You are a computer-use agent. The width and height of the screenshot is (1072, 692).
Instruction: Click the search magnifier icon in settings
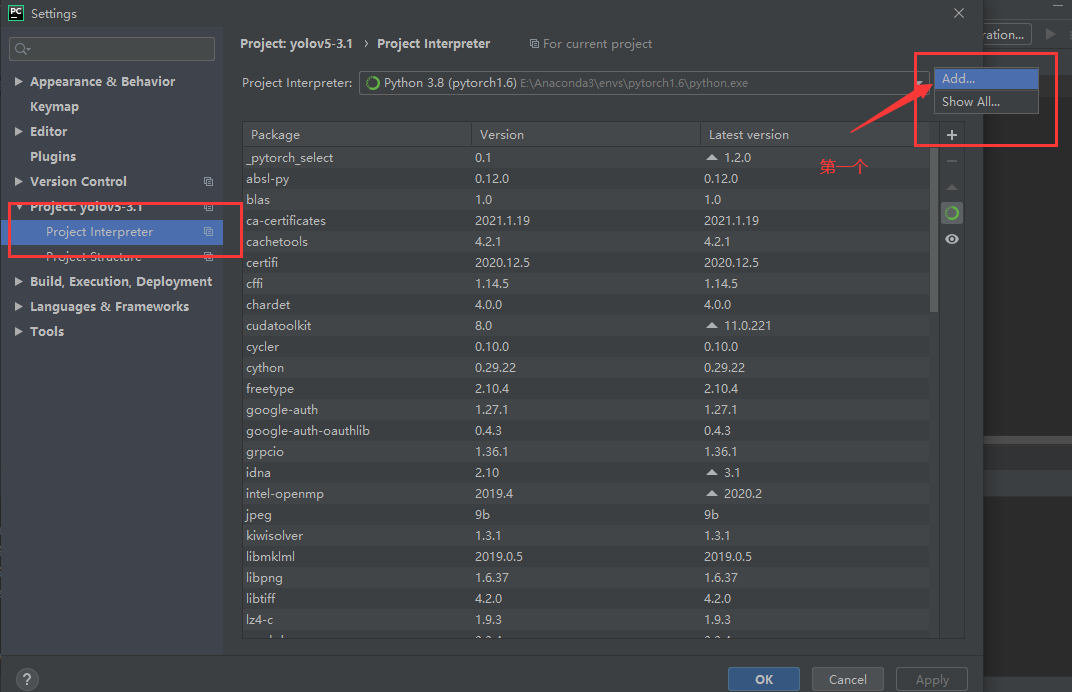pyautogui.click(x=22, y=49)
